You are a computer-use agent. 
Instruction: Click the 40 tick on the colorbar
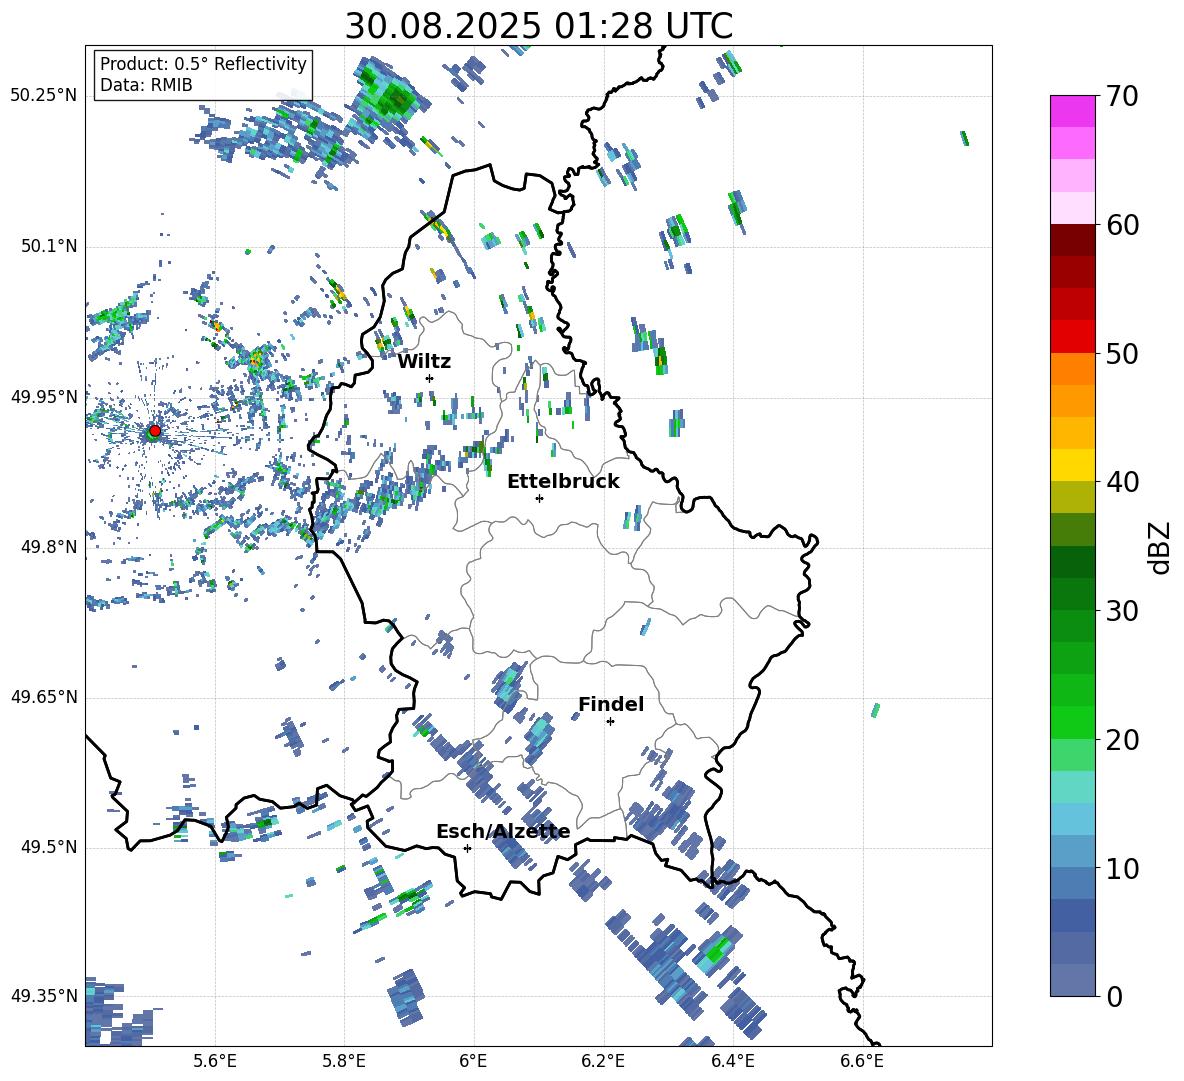coord(1122,482)
